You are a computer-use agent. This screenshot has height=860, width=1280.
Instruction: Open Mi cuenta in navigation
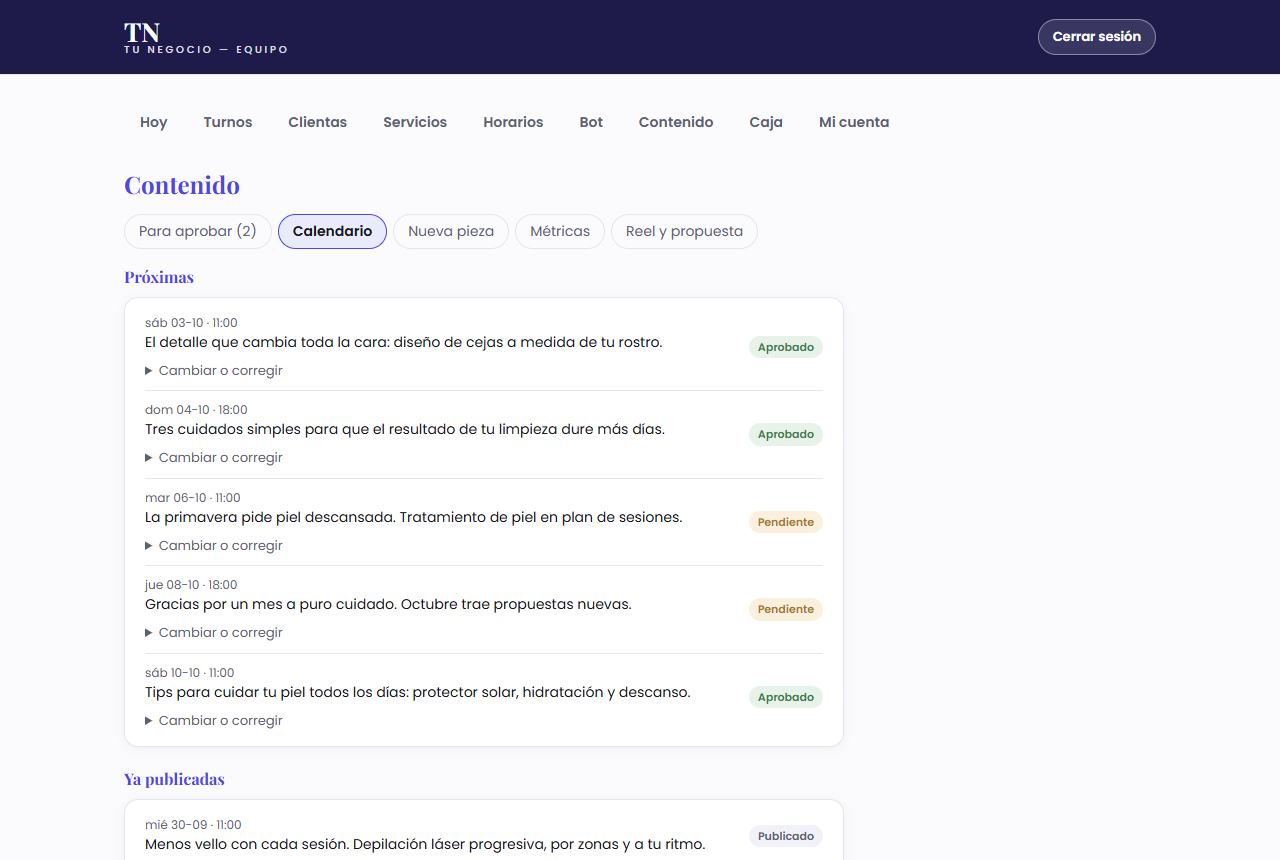pos(854,122)
